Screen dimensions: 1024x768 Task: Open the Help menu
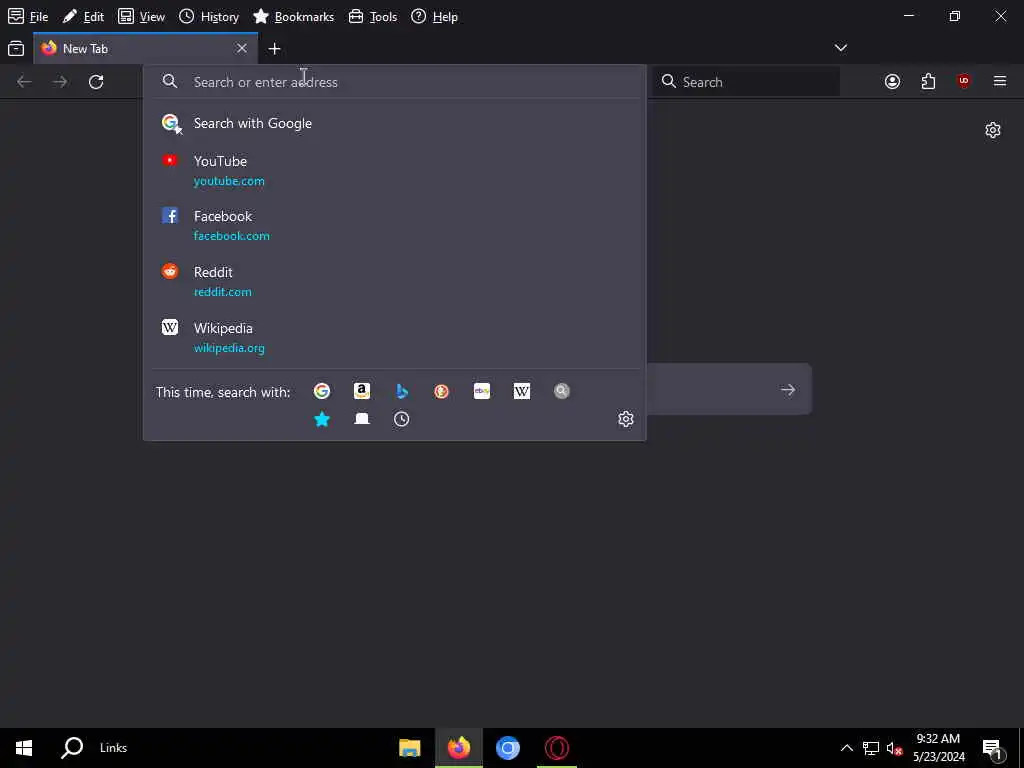434,16
